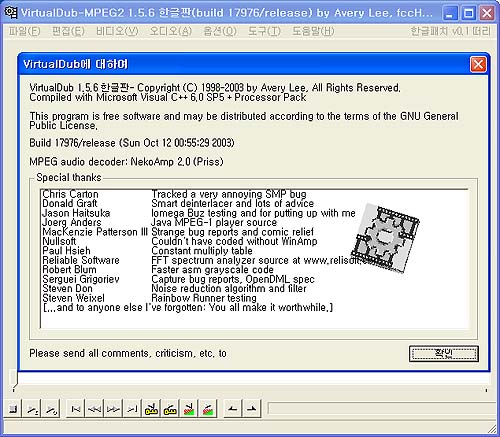Maximize the VirtualDub-MPEG2 main window
The height and width of the screenshot is (437, 500).
tap(469, 13)
